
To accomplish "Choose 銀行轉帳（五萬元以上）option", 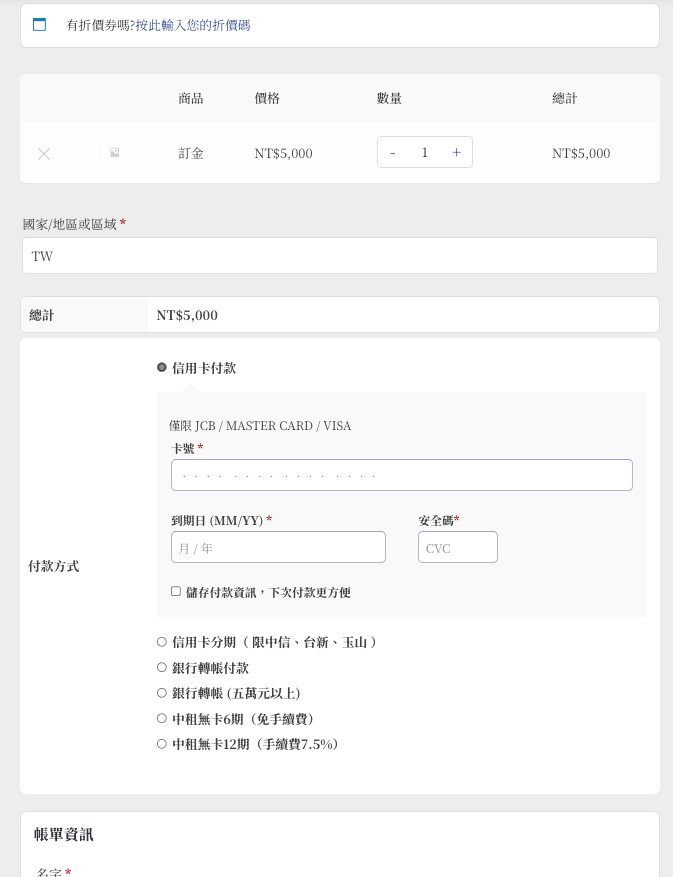I will (161, 692).
